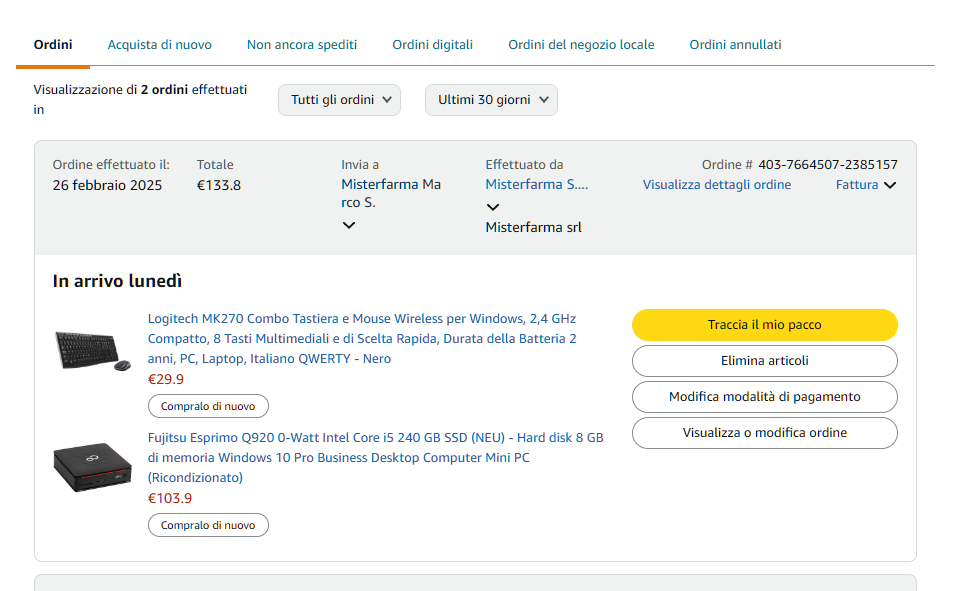
Task: Click Visualizza o modifica ordine button
Action: pos(764,433)
